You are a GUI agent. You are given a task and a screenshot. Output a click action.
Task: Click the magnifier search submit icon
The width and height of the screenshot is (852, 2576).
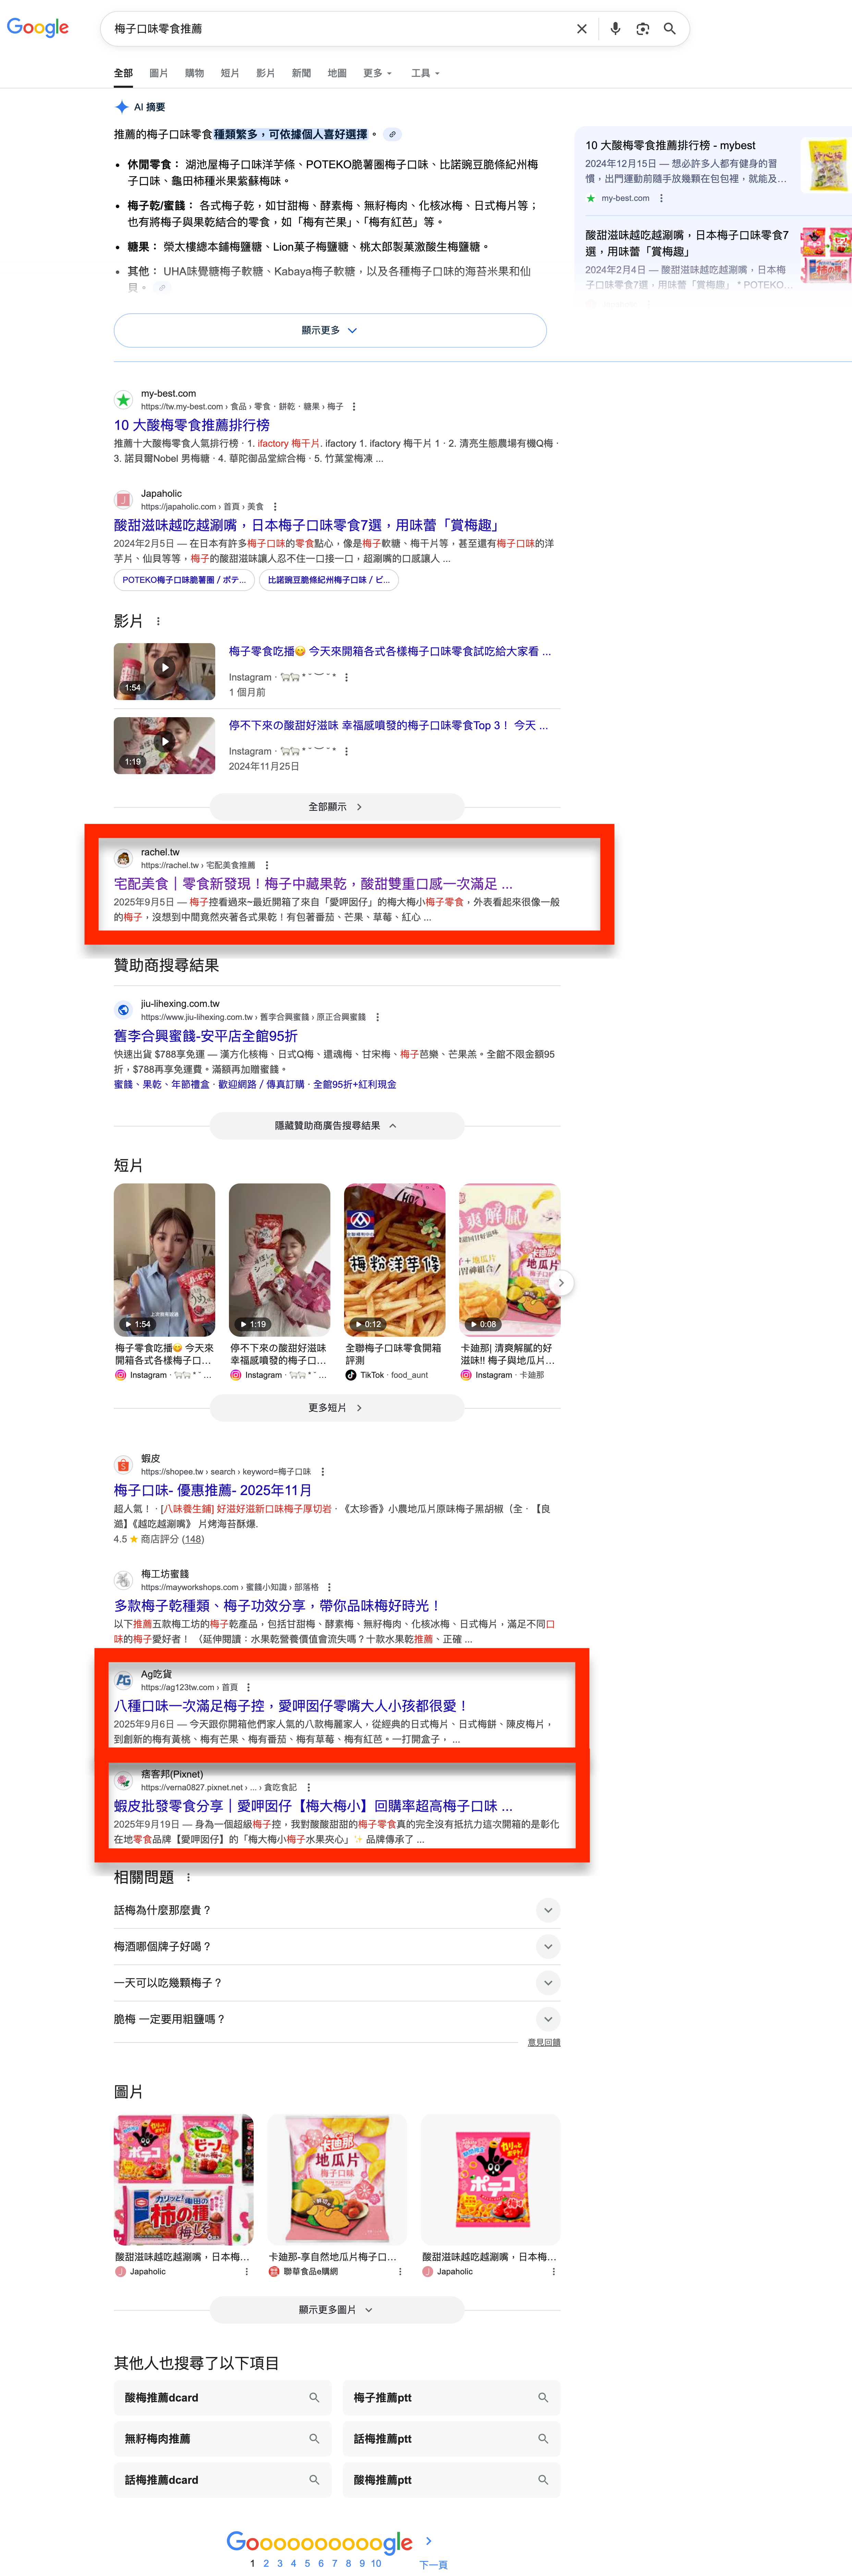670,29
